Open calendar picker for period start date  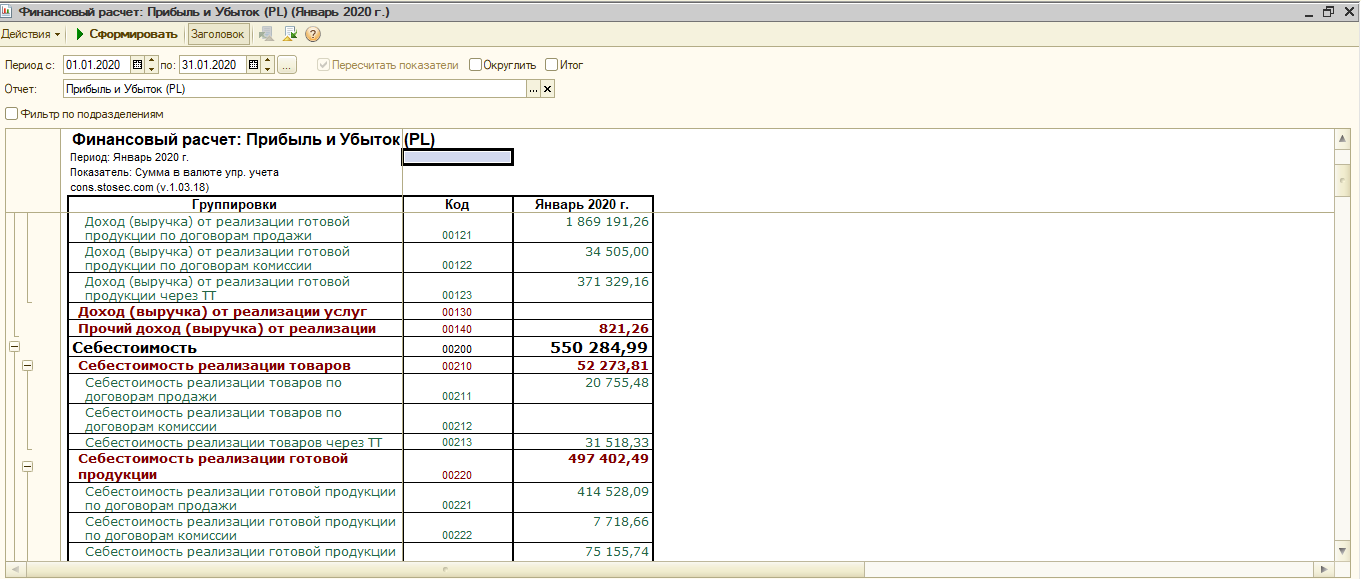[138, 65]
